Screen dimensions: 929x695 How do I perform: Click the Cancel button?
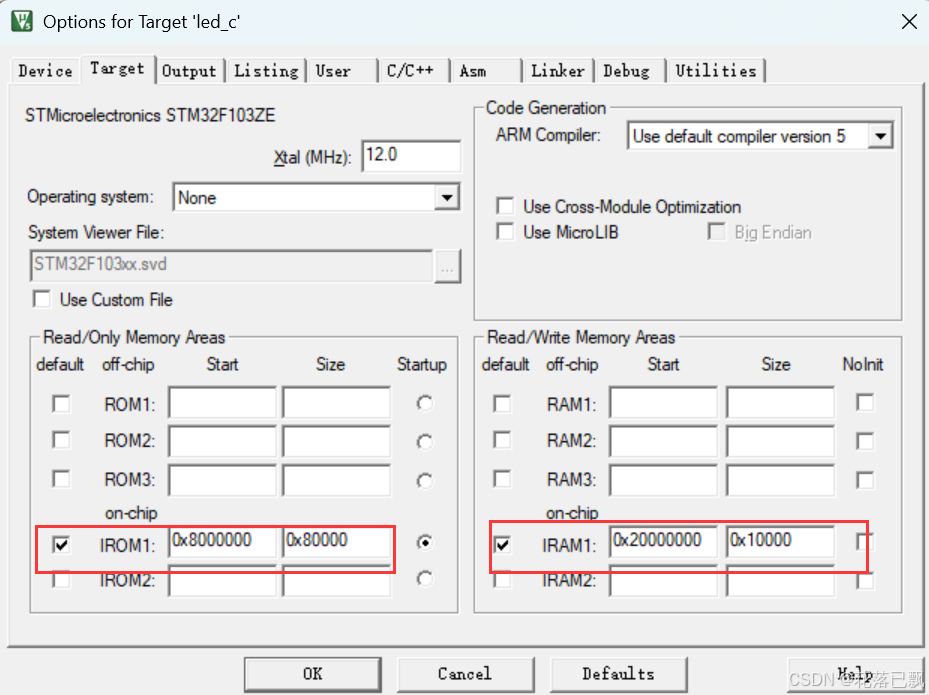pyautogui.click(x=466, y=674)
